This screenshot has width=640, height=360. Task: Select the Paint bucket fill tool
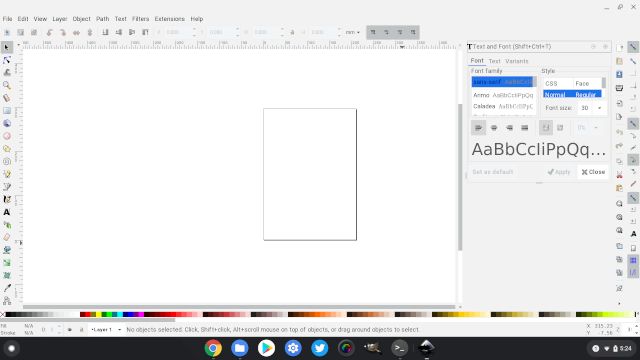coord(7,250)
